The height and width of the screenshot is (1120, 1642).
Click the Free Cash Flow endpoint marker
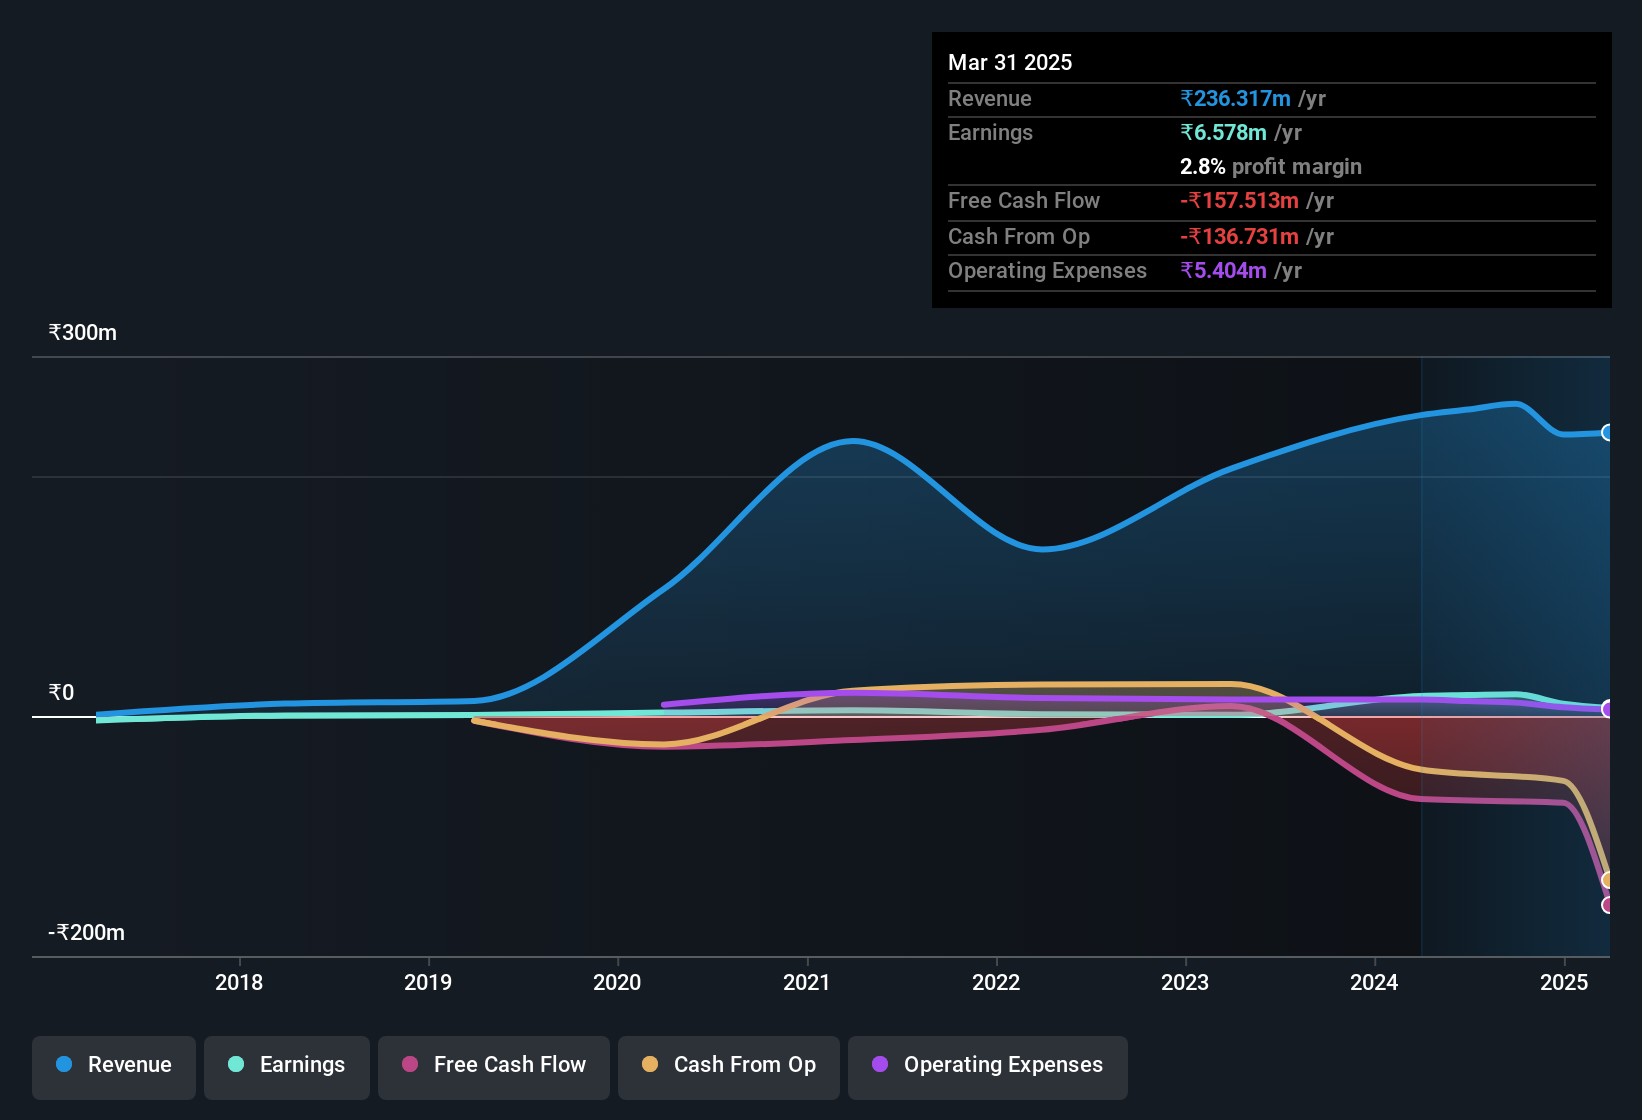click(x=1608, y=905)
